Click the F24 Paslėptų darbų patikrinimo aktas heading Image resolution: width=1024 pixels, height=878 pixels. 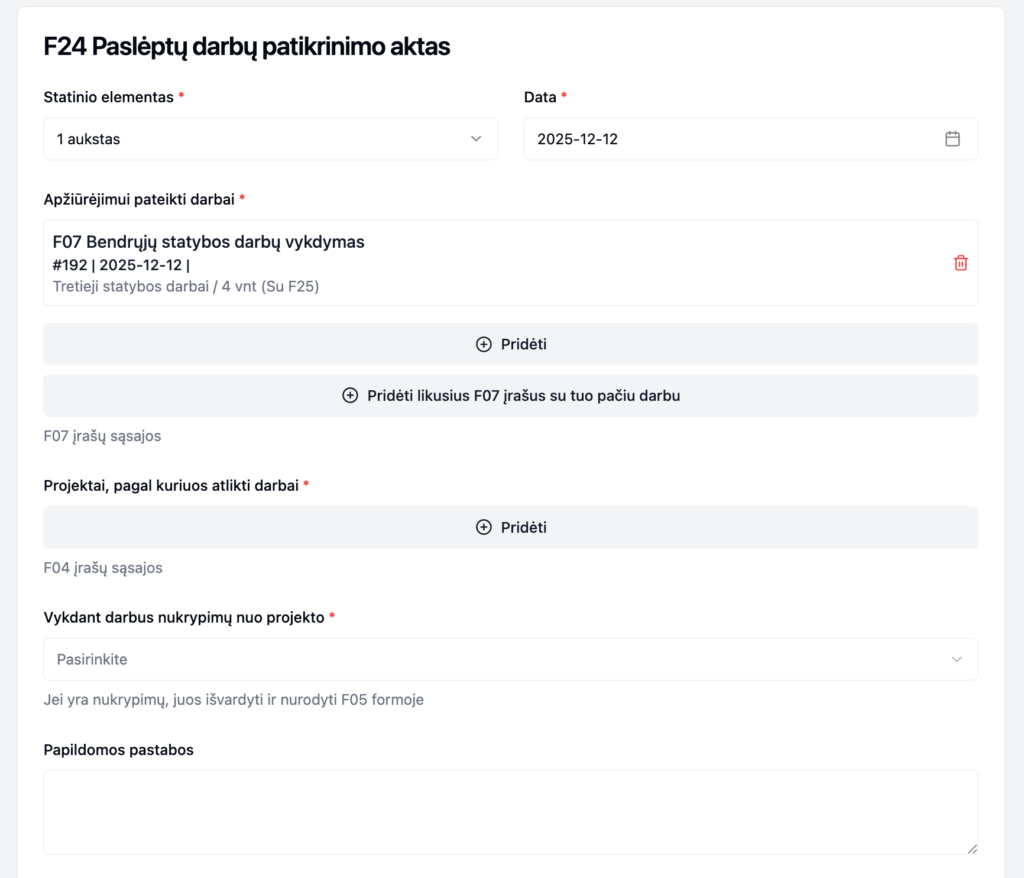(x=247, y=46)
